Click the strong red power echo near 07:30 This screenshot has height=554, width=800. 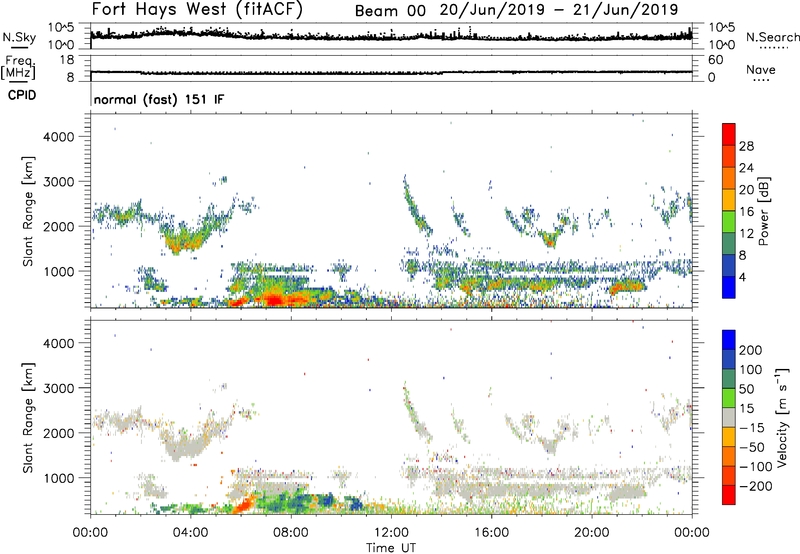coord(274,299)
